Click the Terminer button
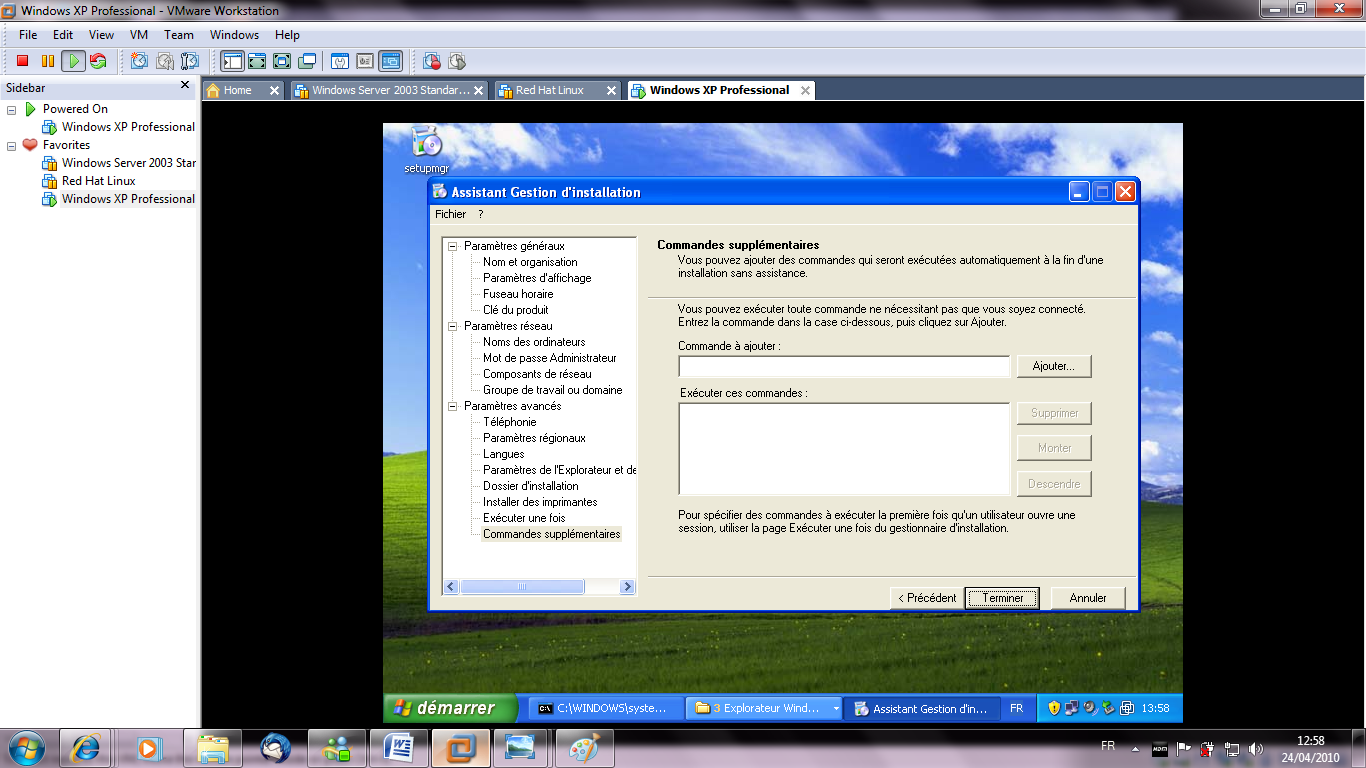Image resolution: width=1366 pixels, height=768 pixels. point(1002,598)
